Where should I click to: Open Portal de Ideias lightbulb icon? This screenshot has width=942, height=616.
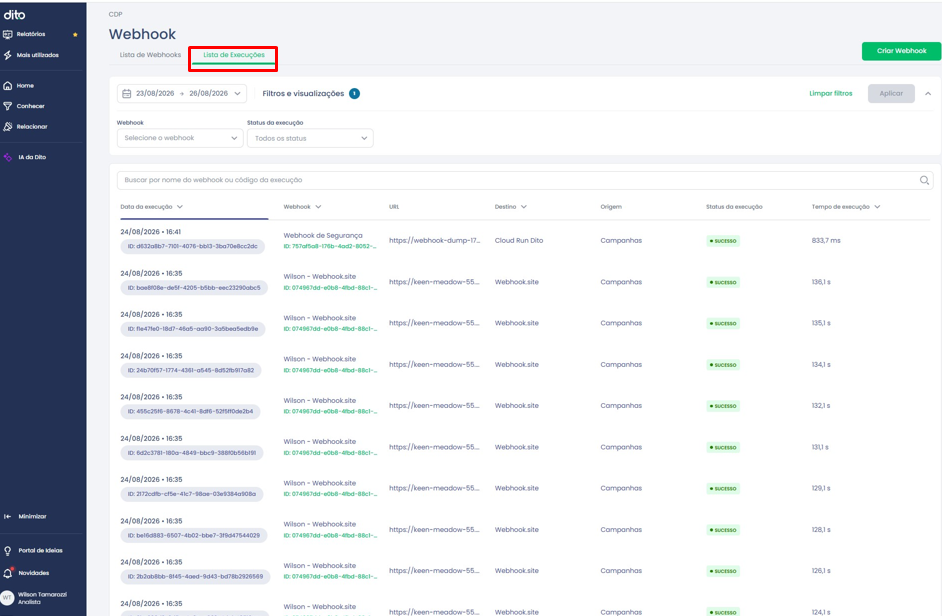(8, 550)
